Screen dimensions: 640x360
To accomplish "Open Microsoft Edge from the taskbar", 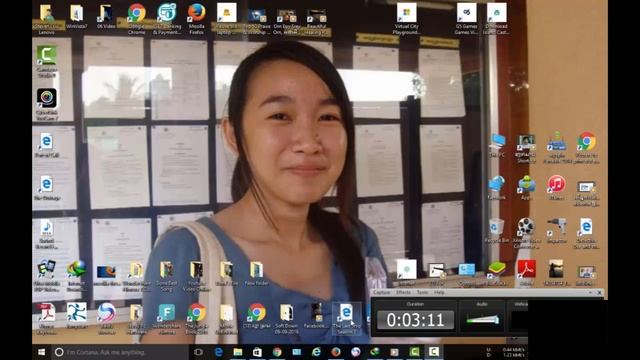I will click(x=219, y=352).
